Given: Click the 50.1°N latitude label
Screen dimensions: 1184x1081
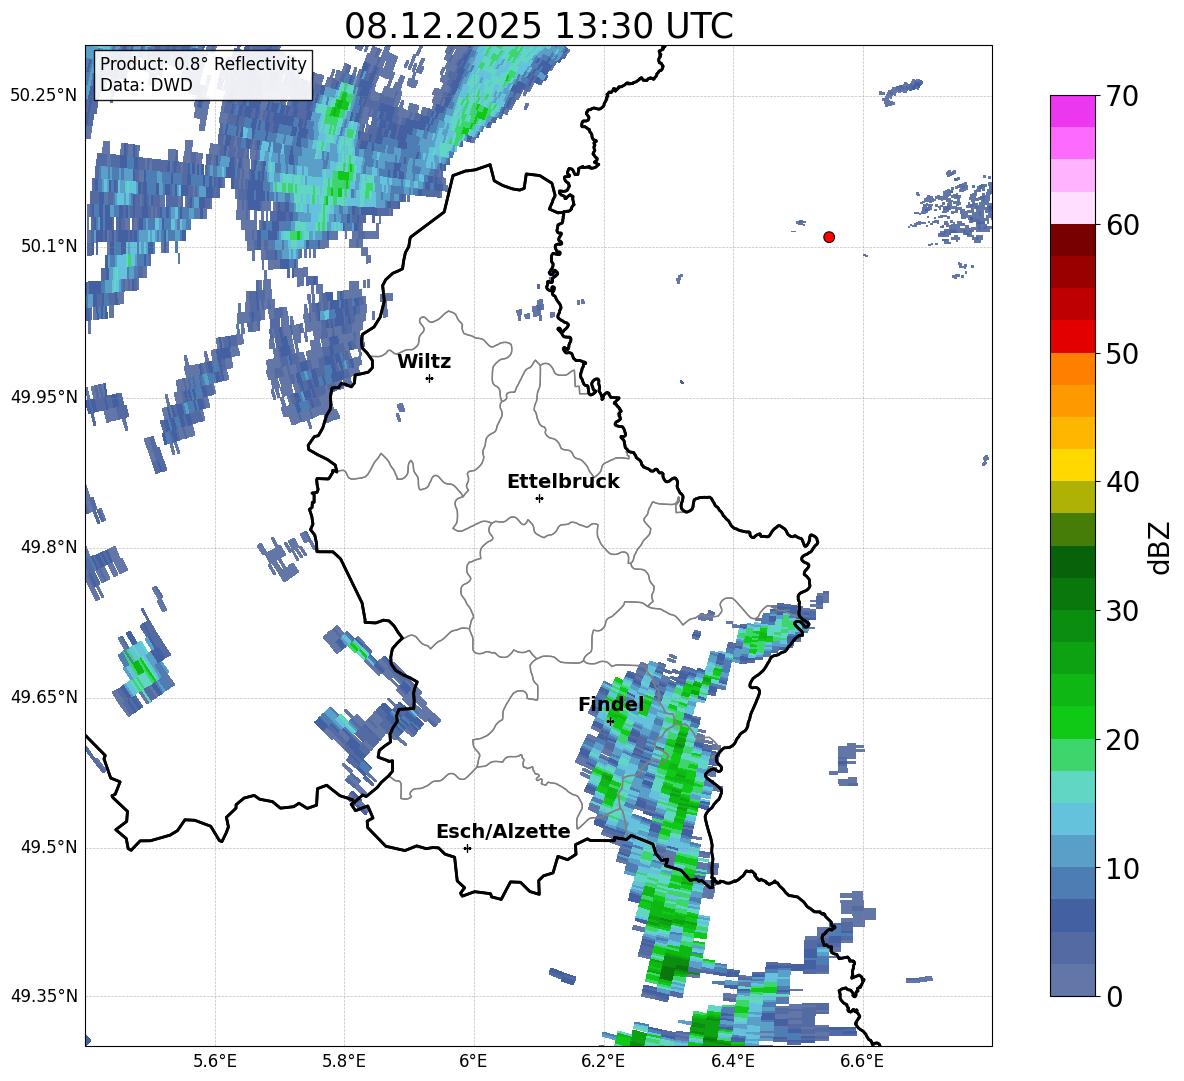Looking at the screenshot, I should [49, 246].
